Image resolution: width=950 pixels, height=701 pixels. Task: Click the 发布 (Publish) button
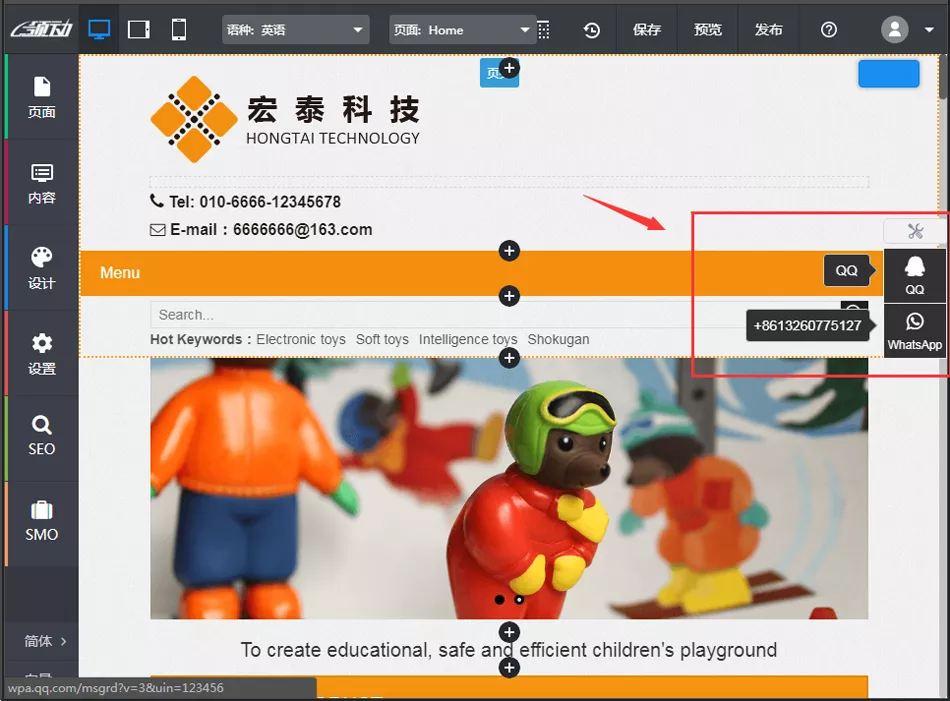768,30
